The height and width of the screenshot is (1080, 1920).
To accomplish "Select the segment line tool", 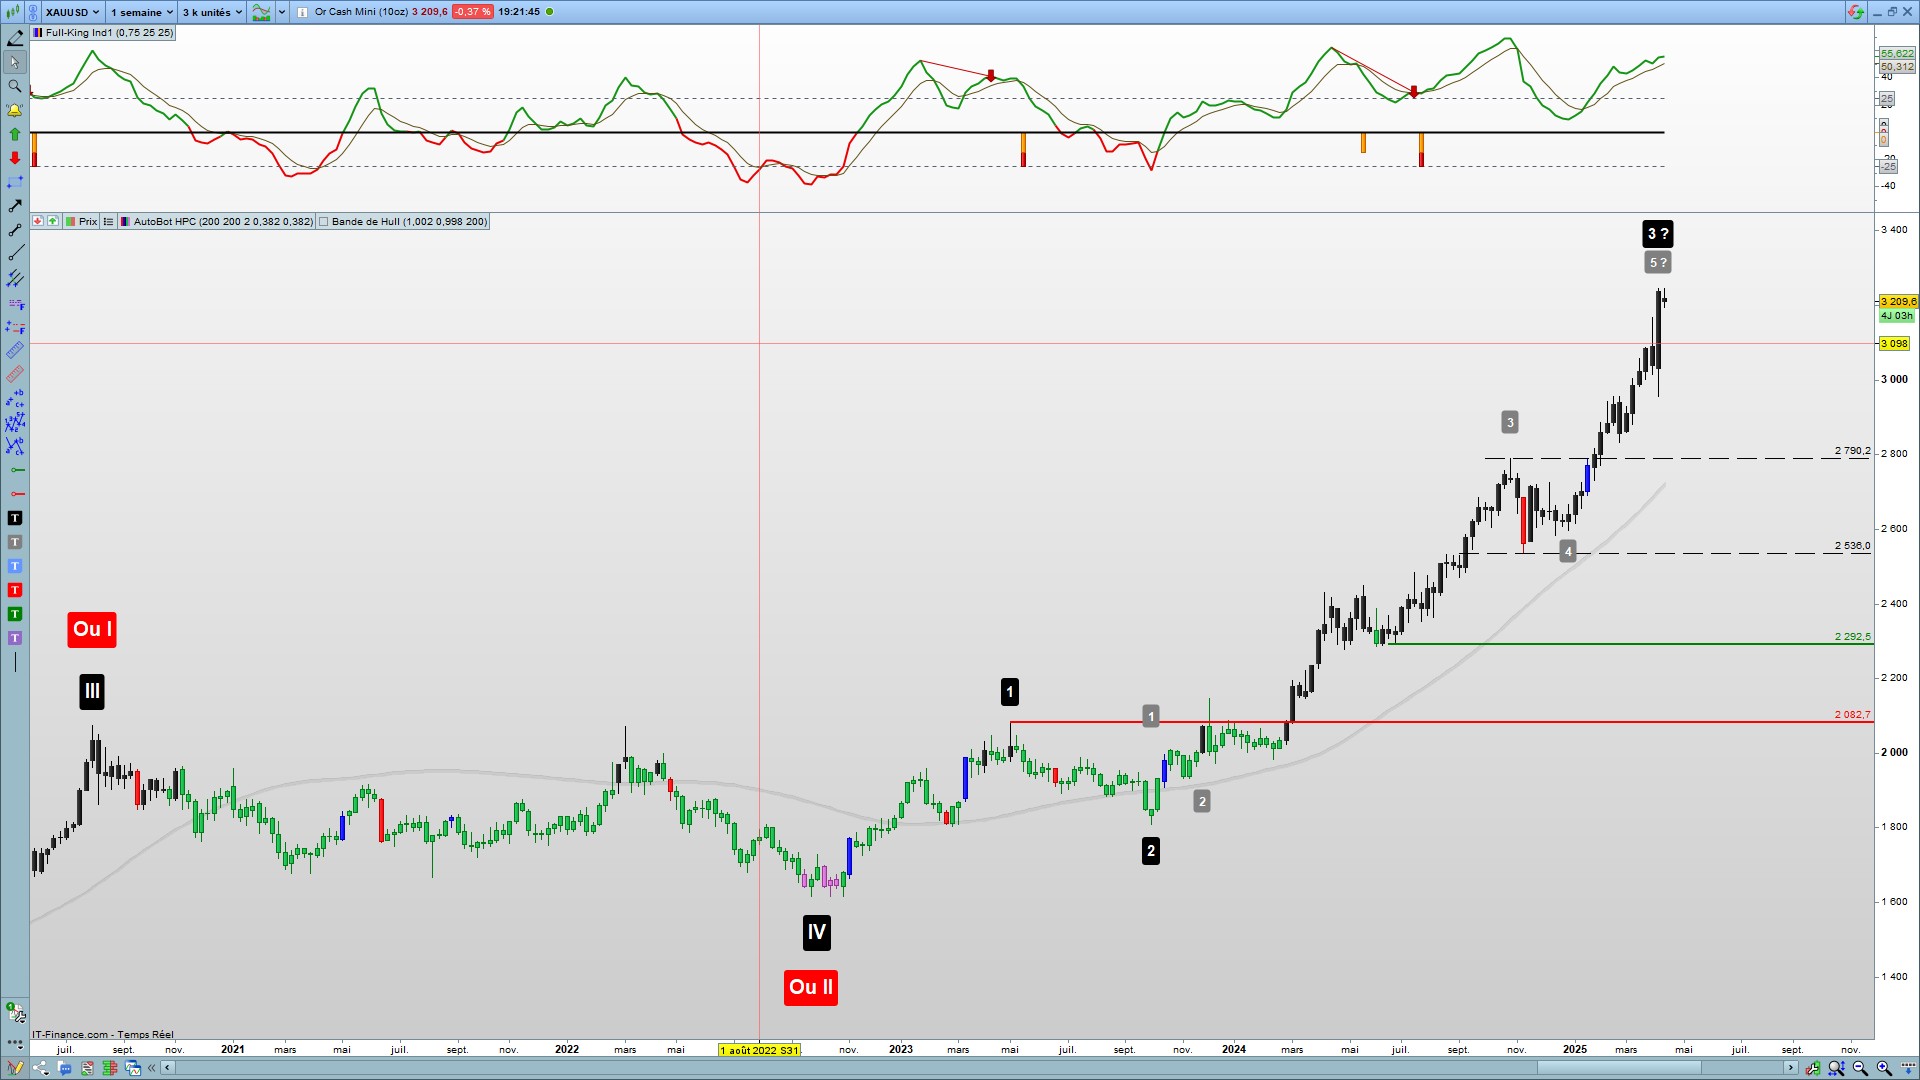I will [15, 230].
